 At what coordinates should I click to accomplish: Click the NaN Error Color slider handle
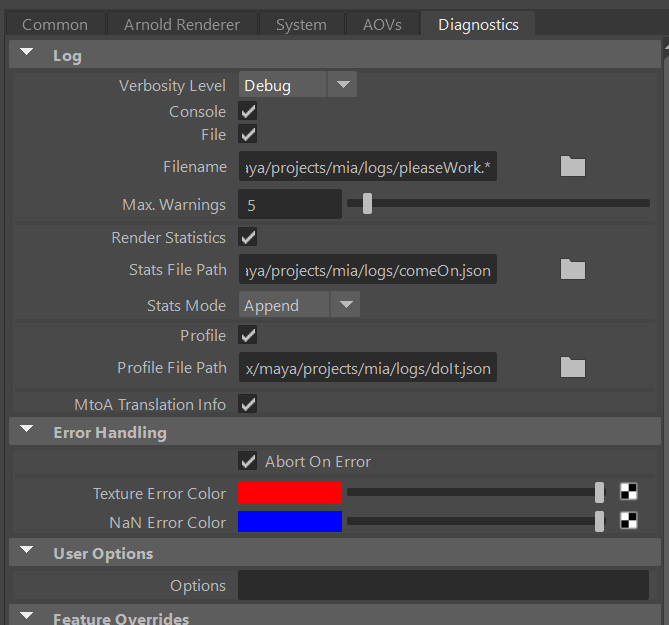(599, 522)
